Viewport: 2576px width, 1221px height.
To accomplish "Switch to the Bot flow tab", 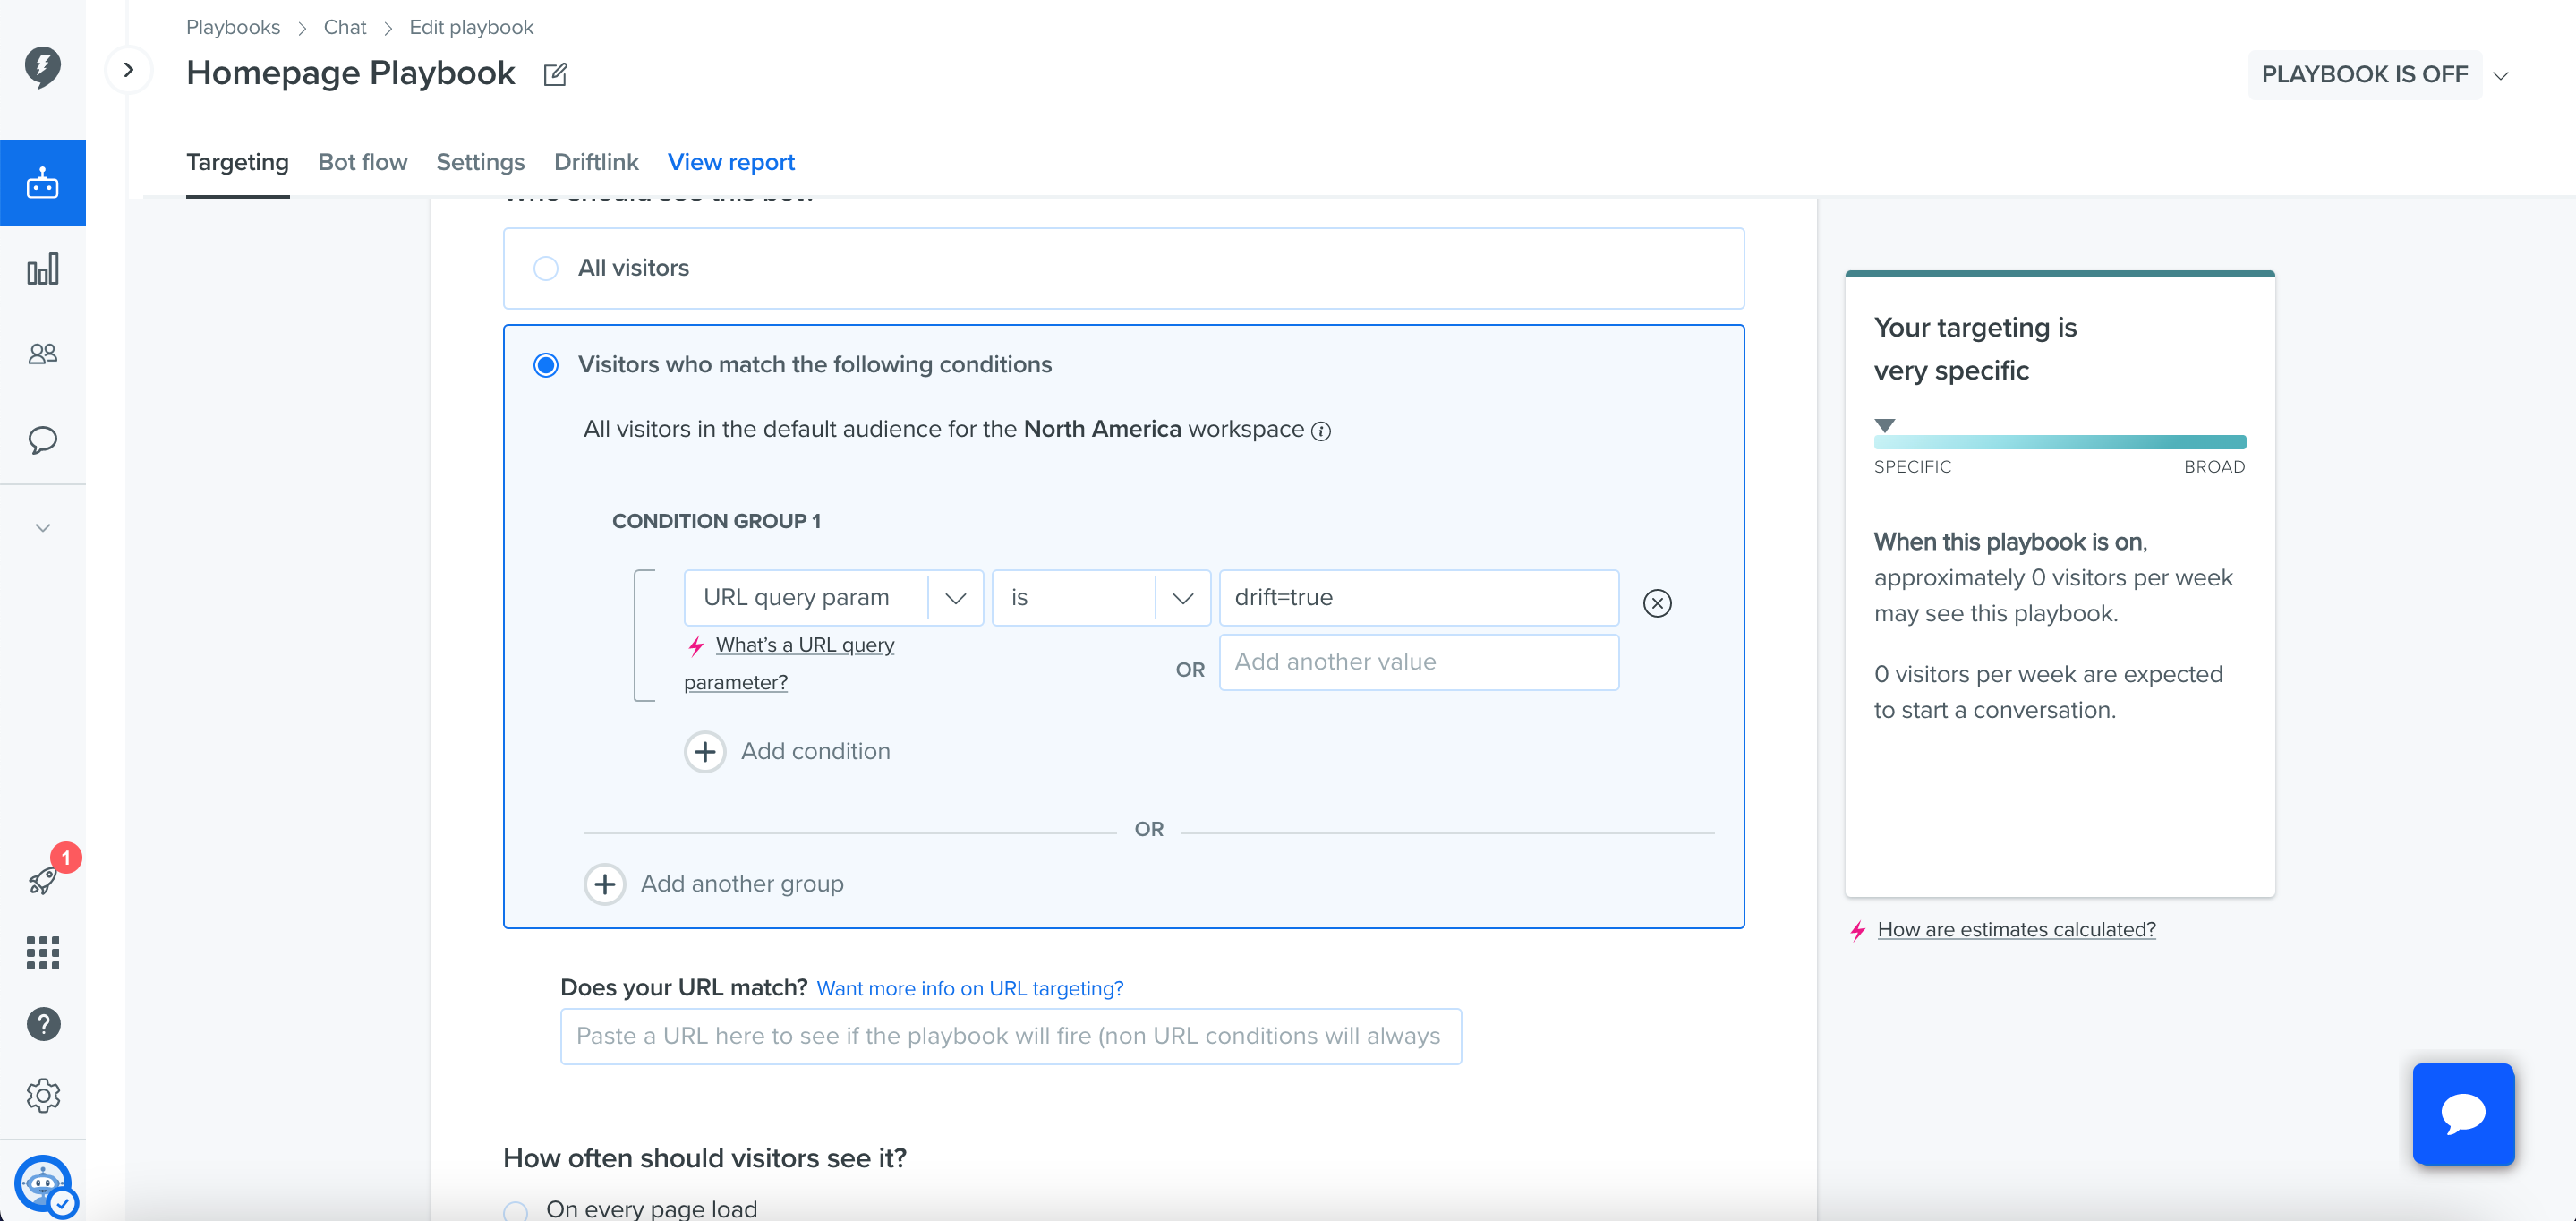I will (x=362, y=162).
